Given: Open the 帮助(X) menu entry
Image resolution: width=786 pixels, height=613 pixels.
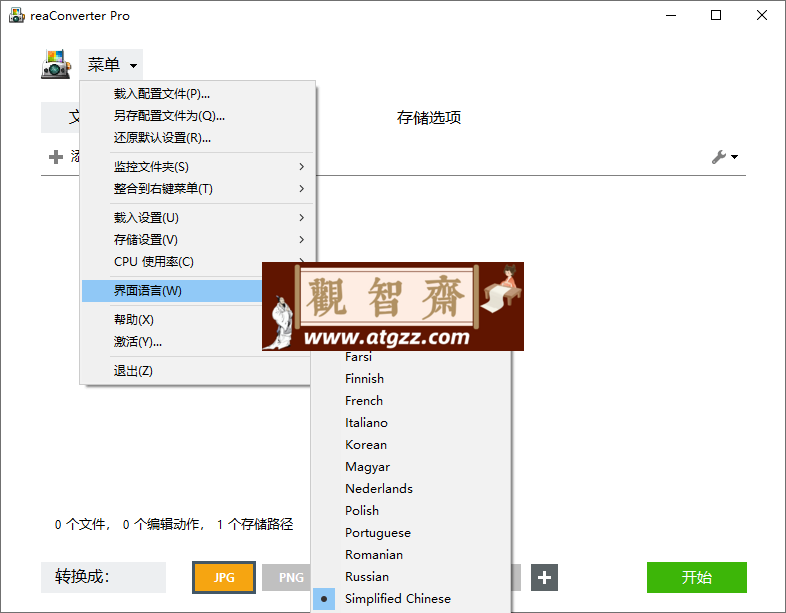Looking at the screenshot, I should tap(172, 320).
